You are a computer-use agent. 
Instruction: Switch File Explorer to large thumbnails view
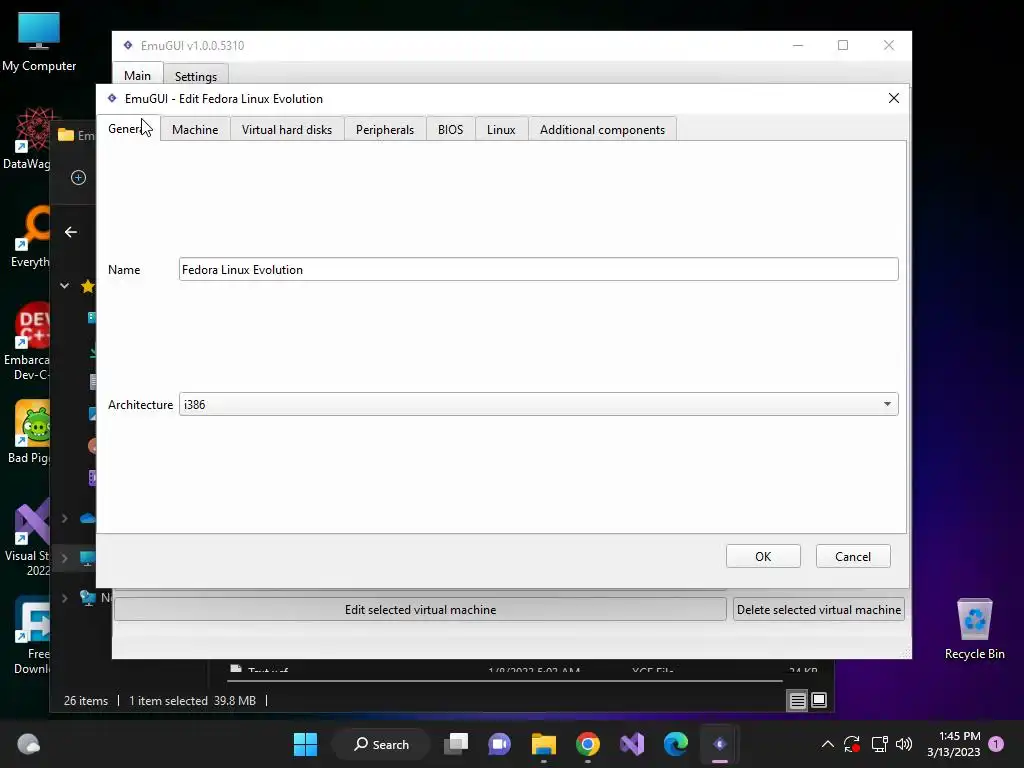click(x=819, y=701)
